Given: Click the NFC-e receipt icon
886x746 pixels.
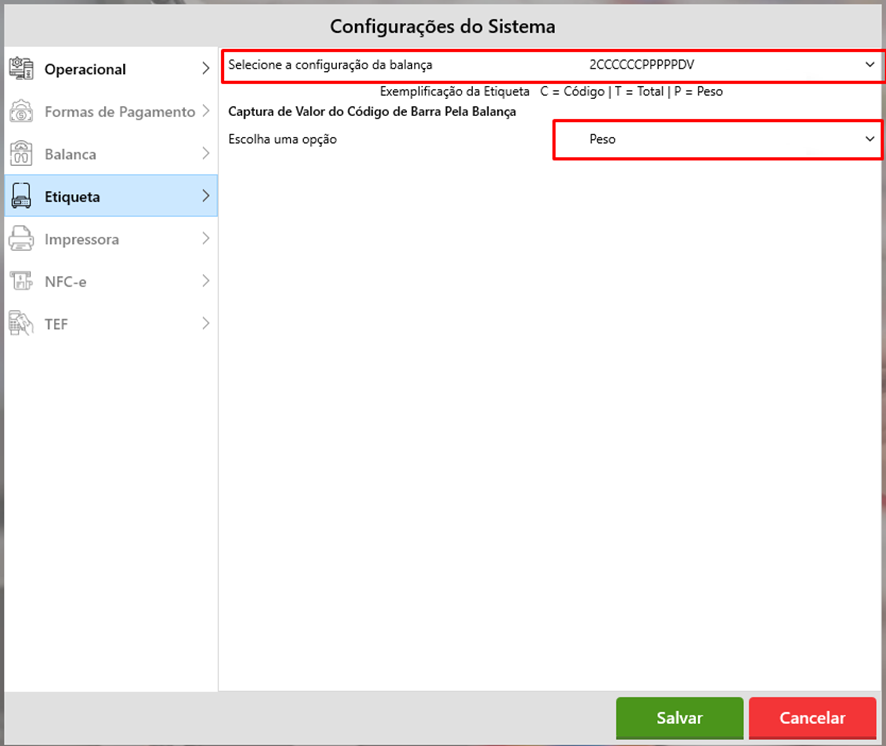Looking at the screenshot, I should coord(21,282).
